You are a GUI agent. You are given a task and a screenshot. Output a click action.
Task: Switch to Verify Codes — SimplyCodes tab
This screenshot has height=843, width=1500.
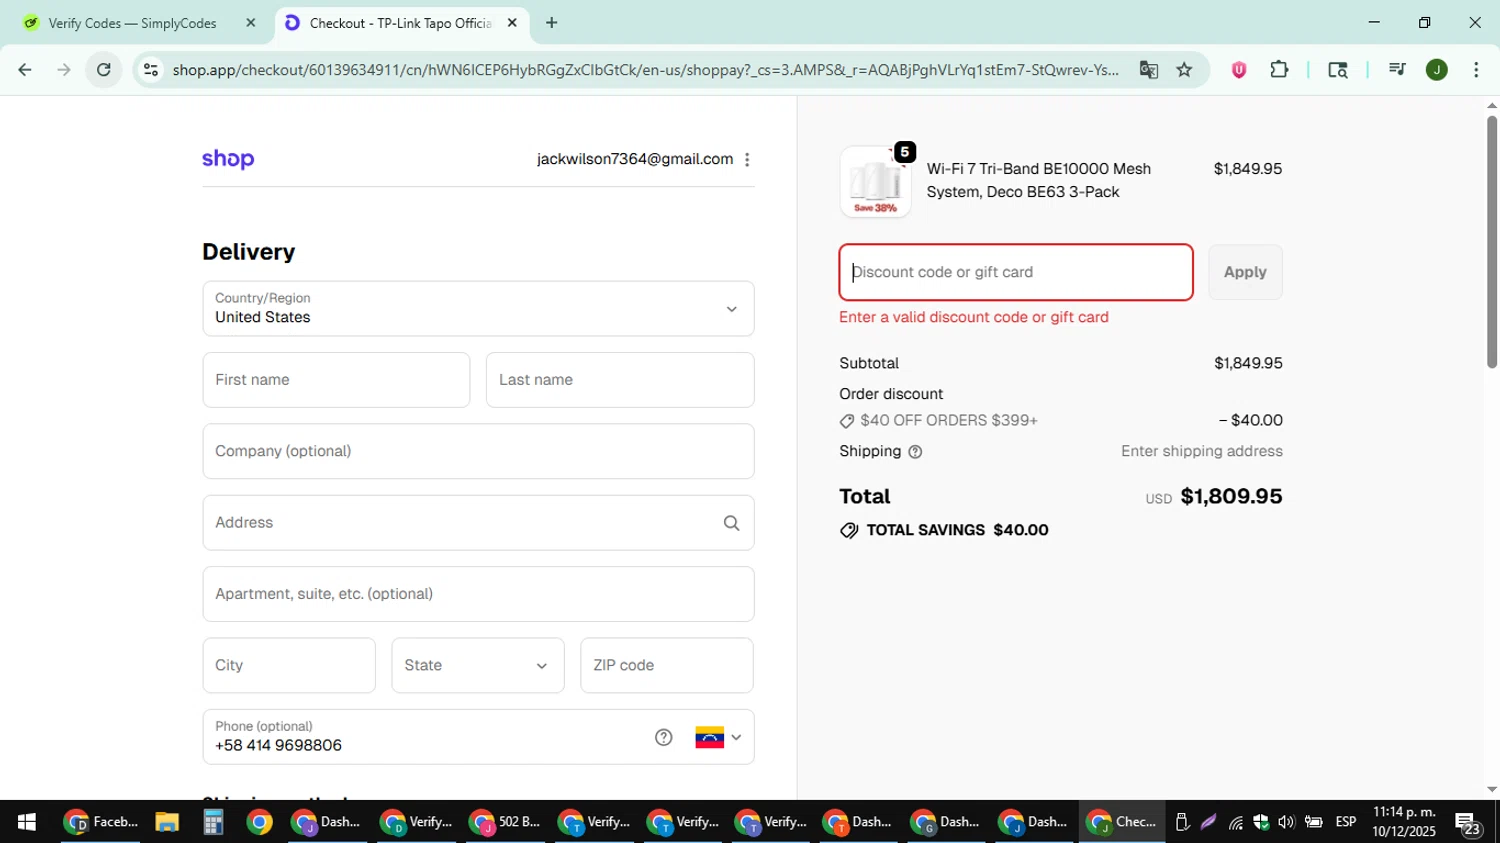(x=132, y=23)
